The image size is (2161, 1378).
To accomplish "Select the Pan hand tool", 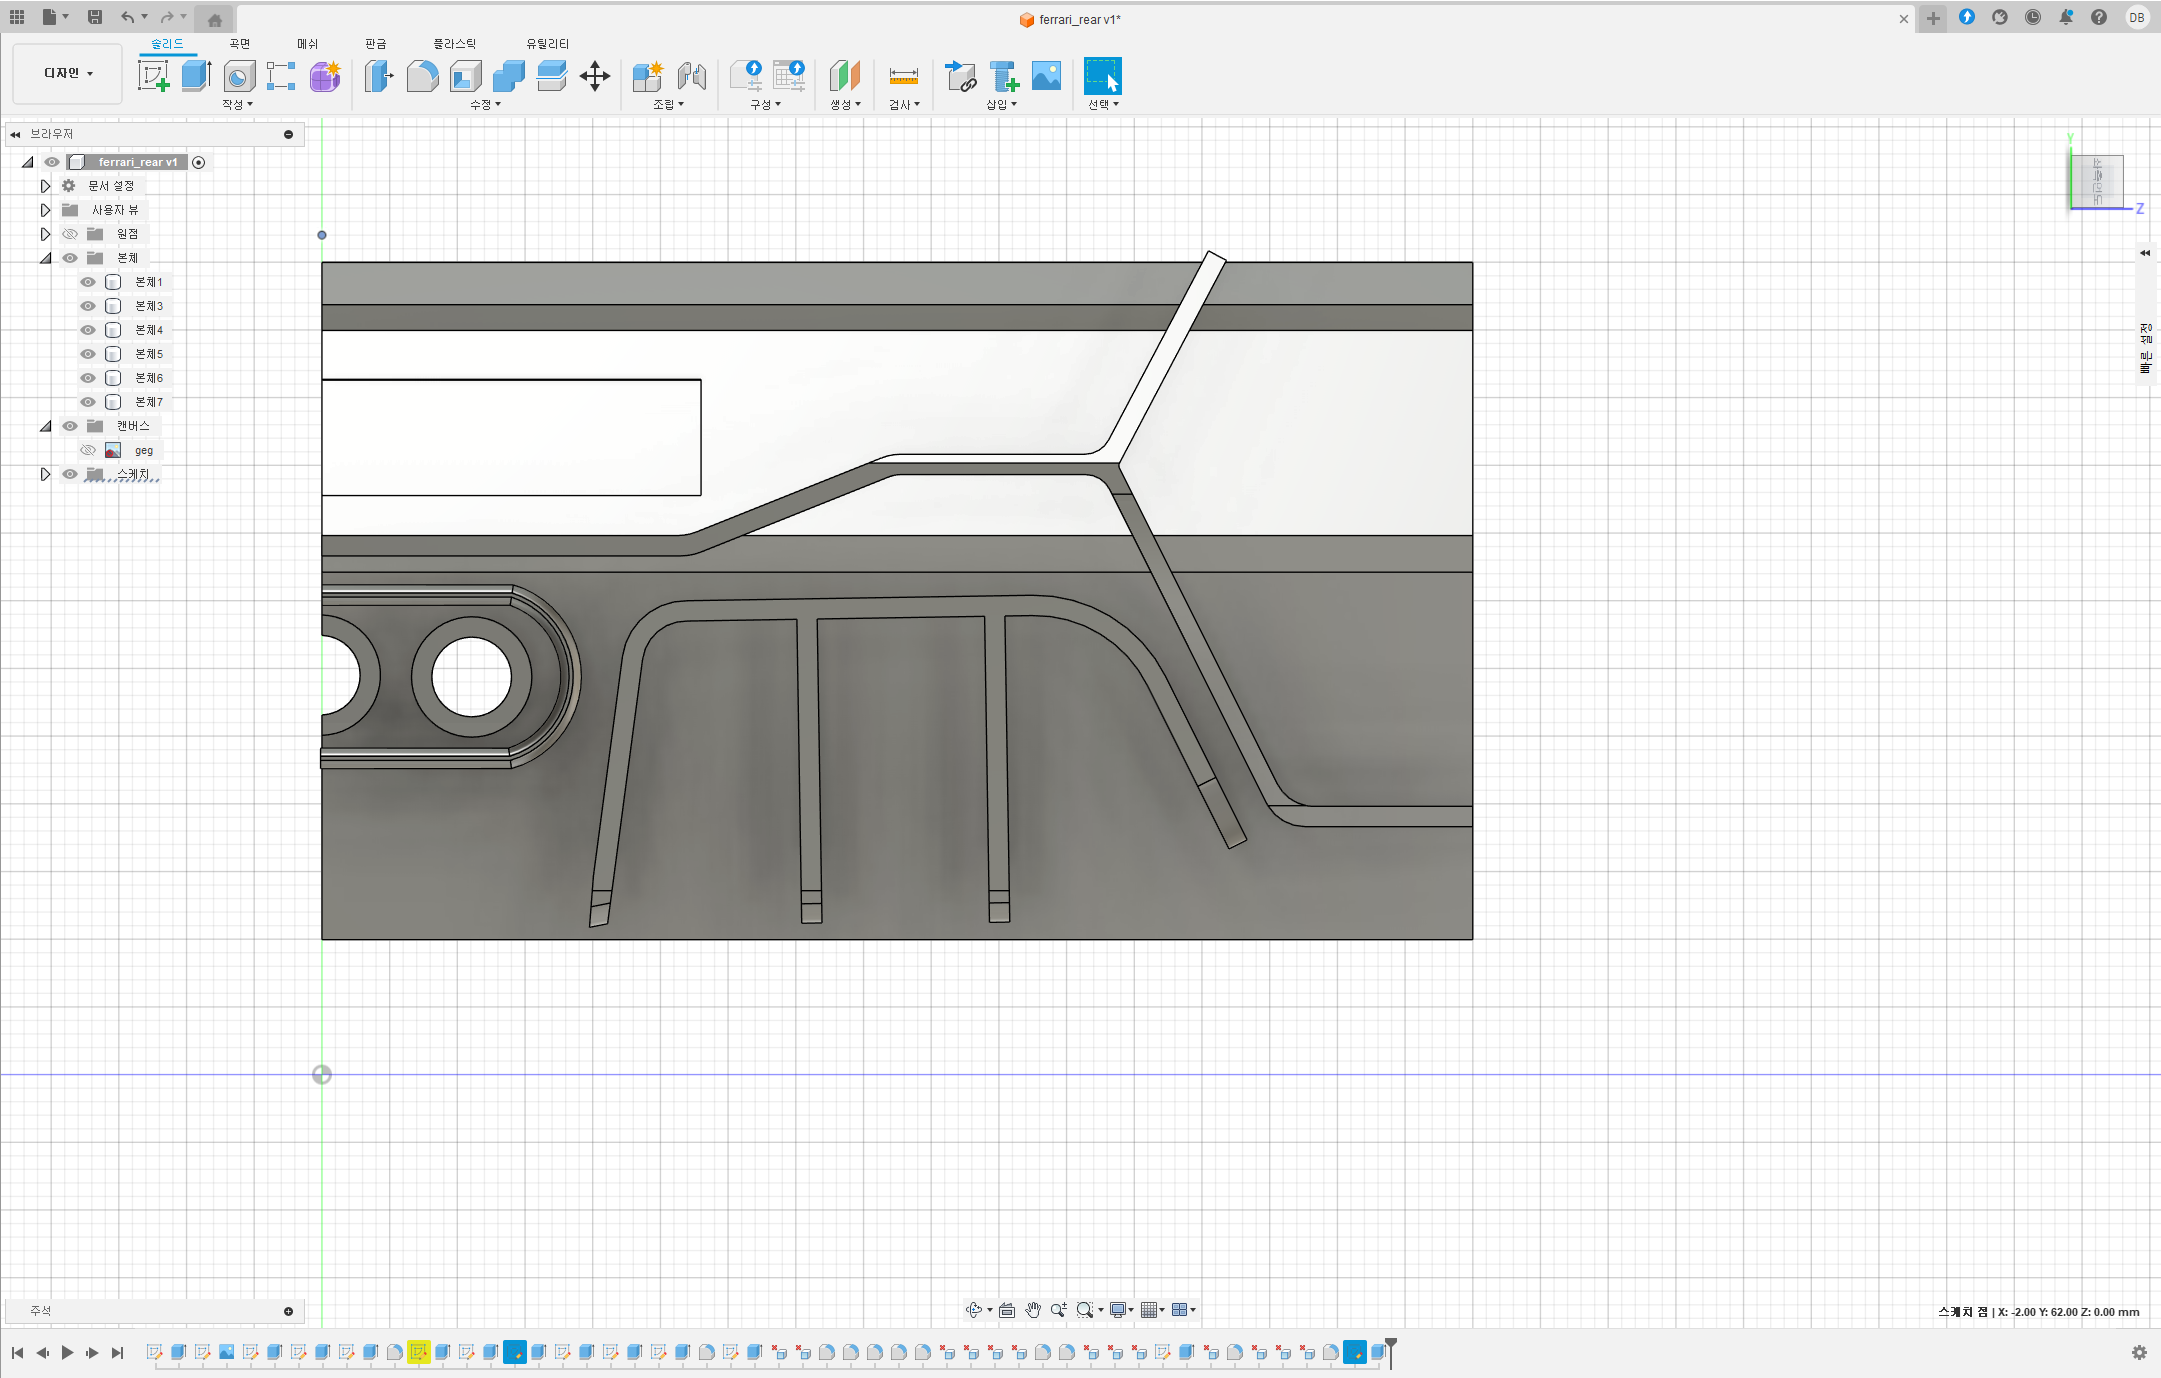I will (1033, 1310).
